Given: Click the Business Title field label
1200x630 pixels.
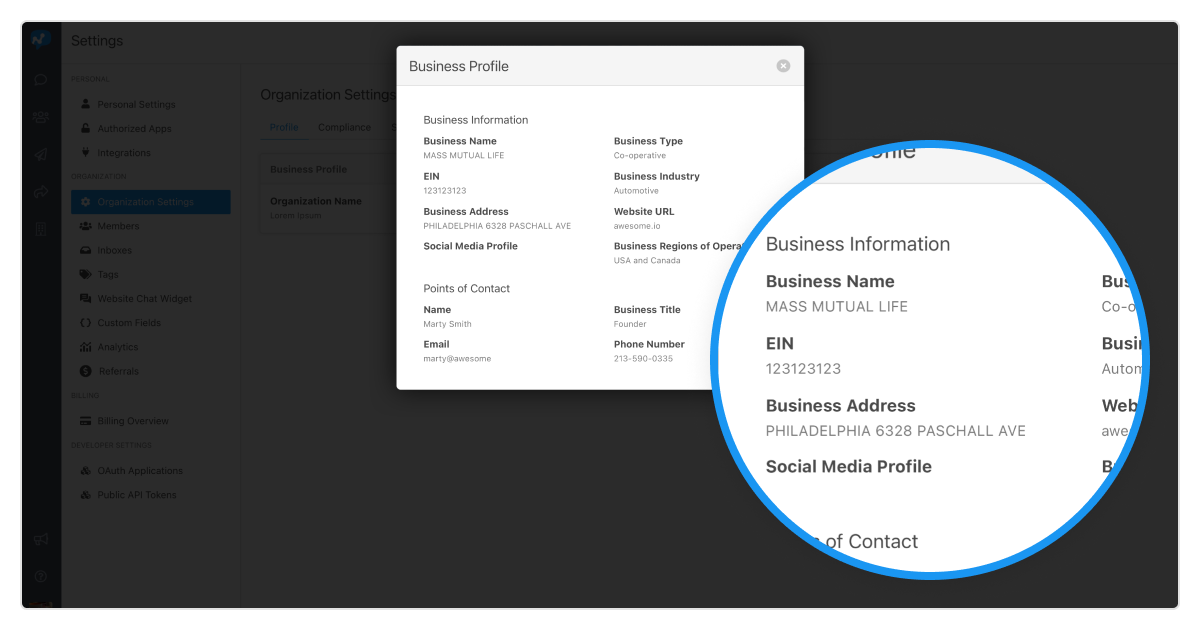Looking at the screenshot, I should click(647, 310).
